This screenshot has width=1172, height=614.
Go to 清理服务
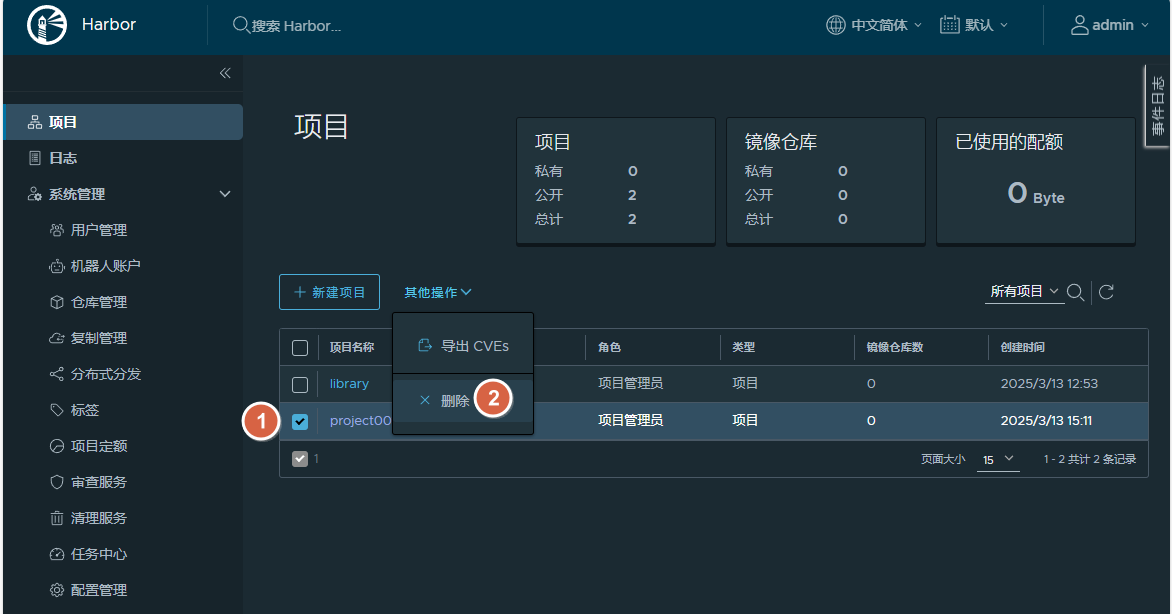(98, 518)
